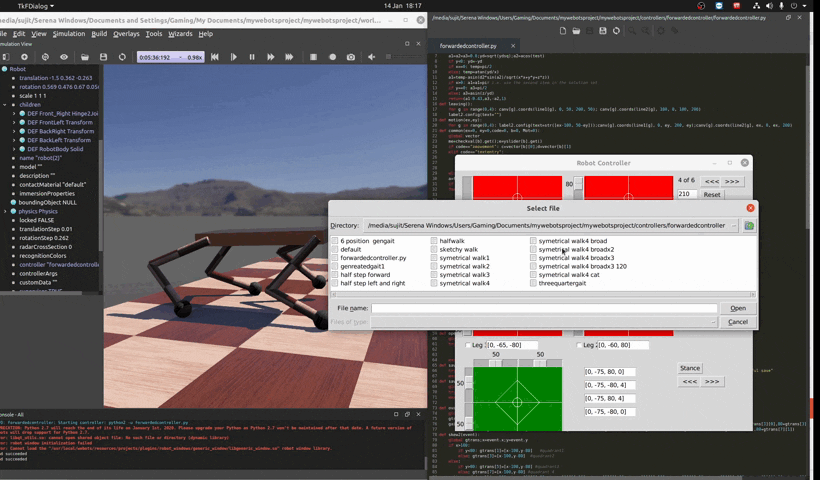This screenshot has width=820, height=480.
Task: Select the 'default' file in the dialog
Action: tap(350, 249)
